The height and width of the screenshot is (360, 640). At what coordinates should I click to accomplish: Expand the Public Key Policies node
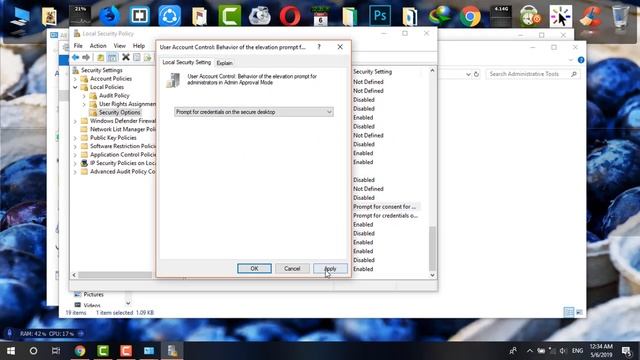click(75, 138)
